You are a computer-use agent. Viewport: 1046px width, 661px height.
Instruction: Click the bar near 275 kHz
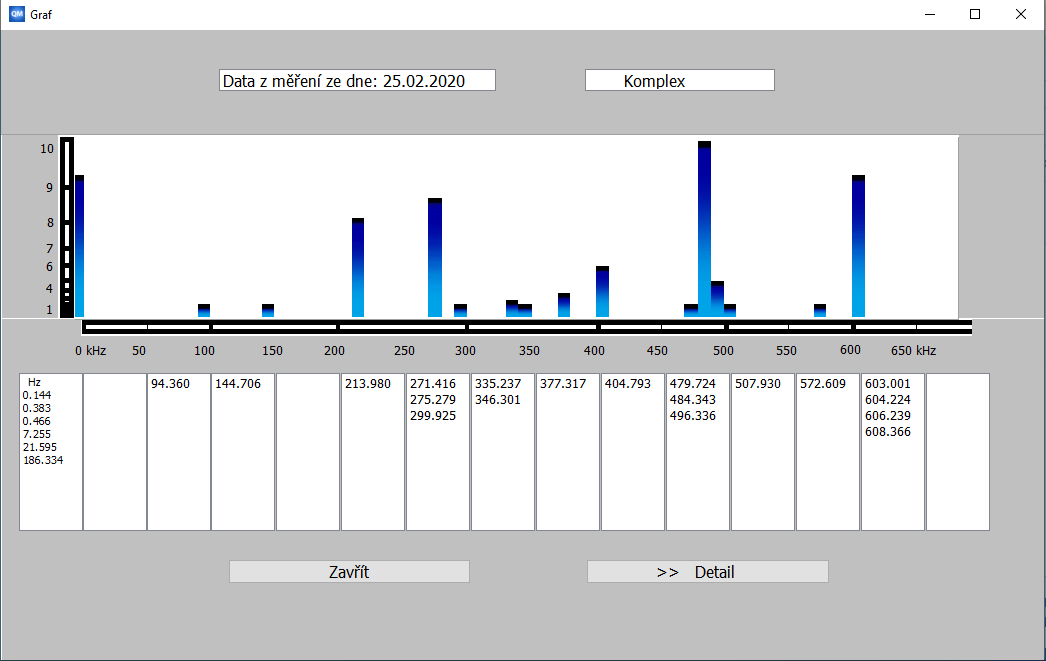coord(435,258)
